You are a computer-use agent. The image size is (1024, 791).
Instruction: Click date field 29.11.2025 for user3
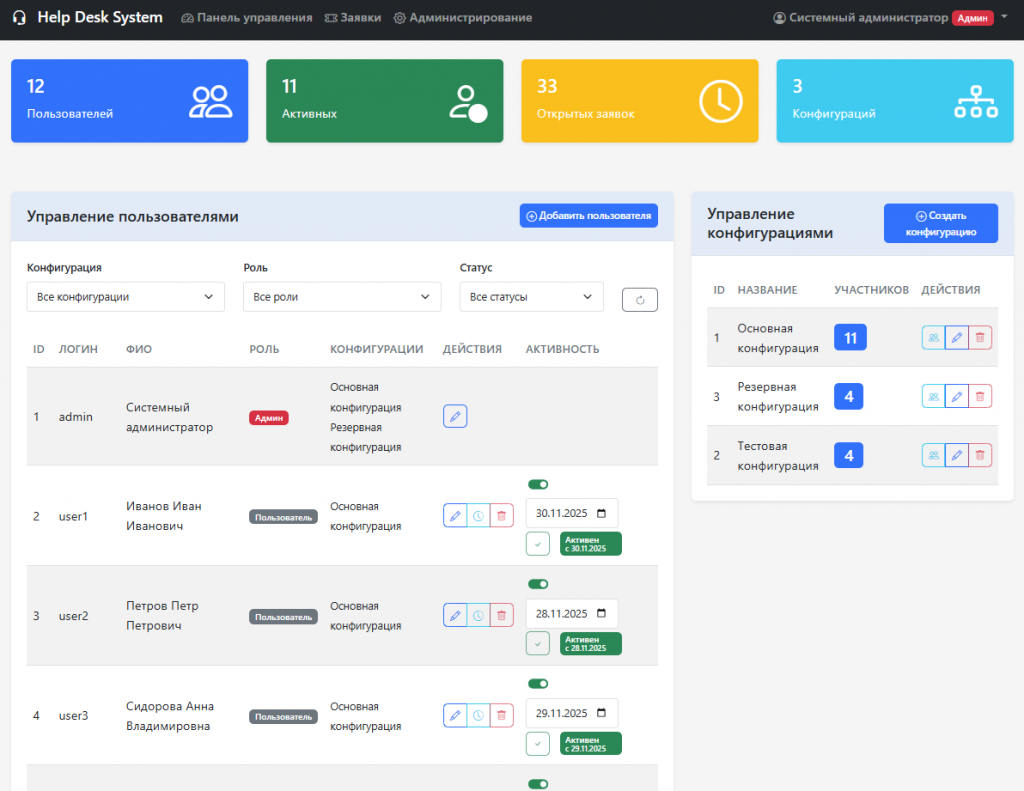pos(571,713)
